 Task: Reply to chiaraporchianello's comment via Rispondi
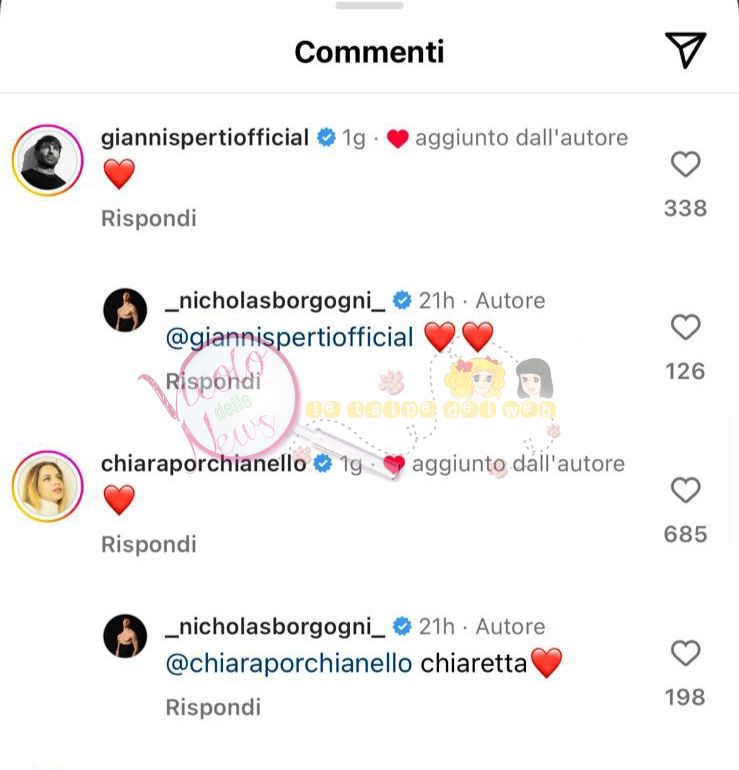pos(149,544)
